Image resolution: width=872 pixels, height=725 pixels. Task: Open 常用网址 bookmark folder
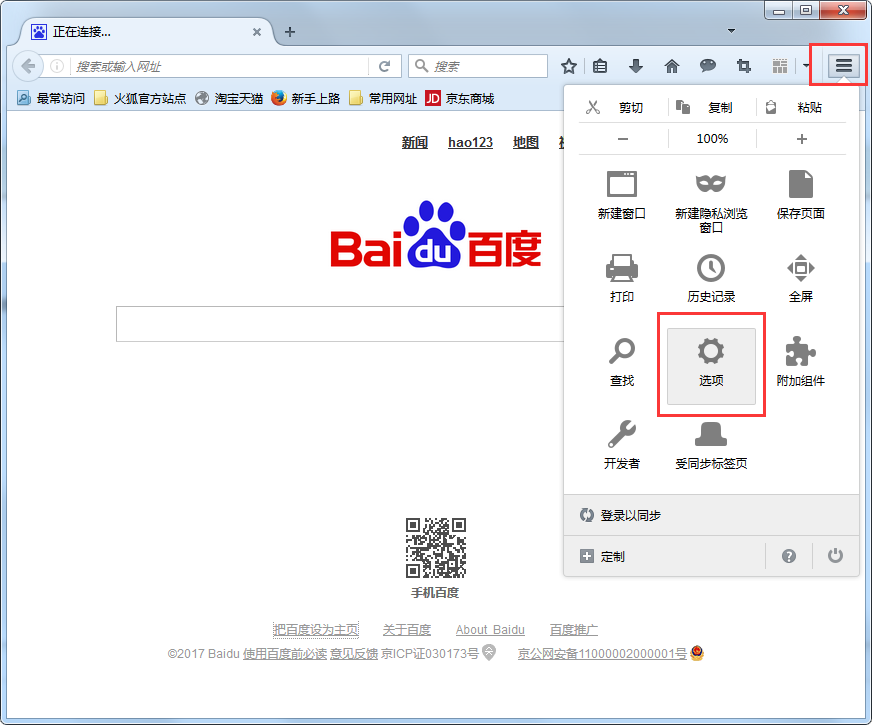[383, 98]
